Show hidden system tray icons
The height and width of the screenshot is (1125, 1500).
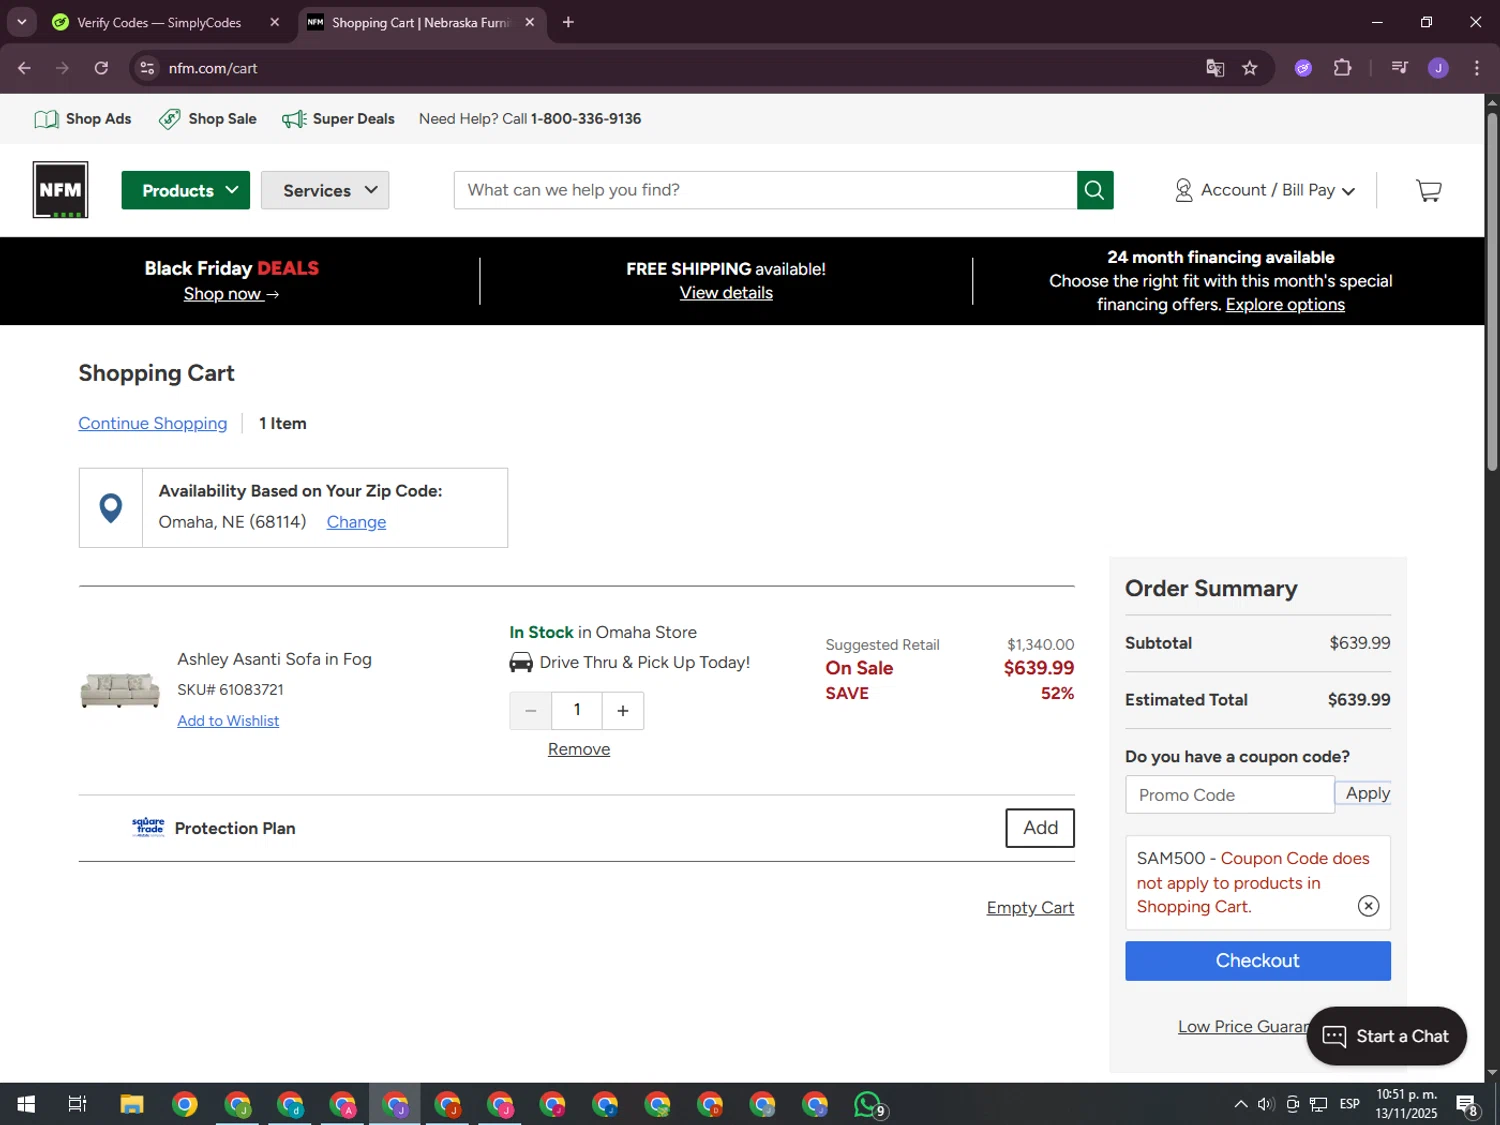pyautogui.click(x=1240, y=1104)
